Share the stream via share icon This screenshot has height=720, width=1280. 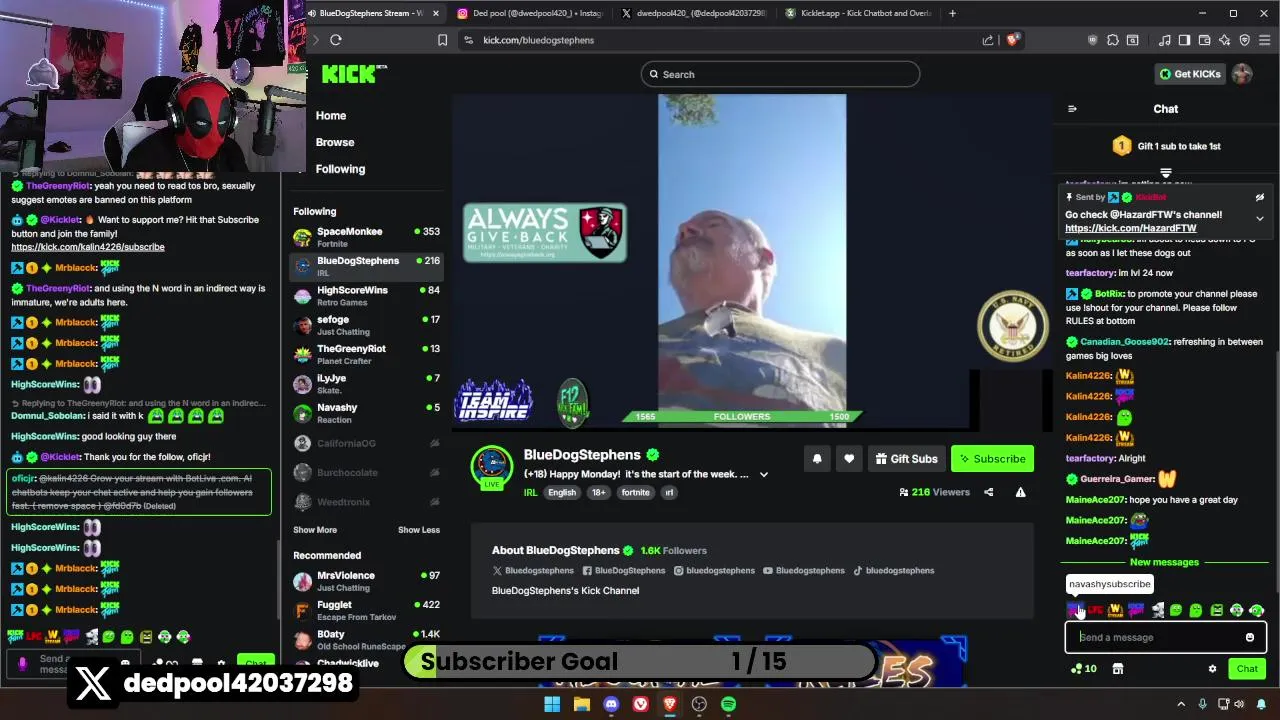click(988, 492)
